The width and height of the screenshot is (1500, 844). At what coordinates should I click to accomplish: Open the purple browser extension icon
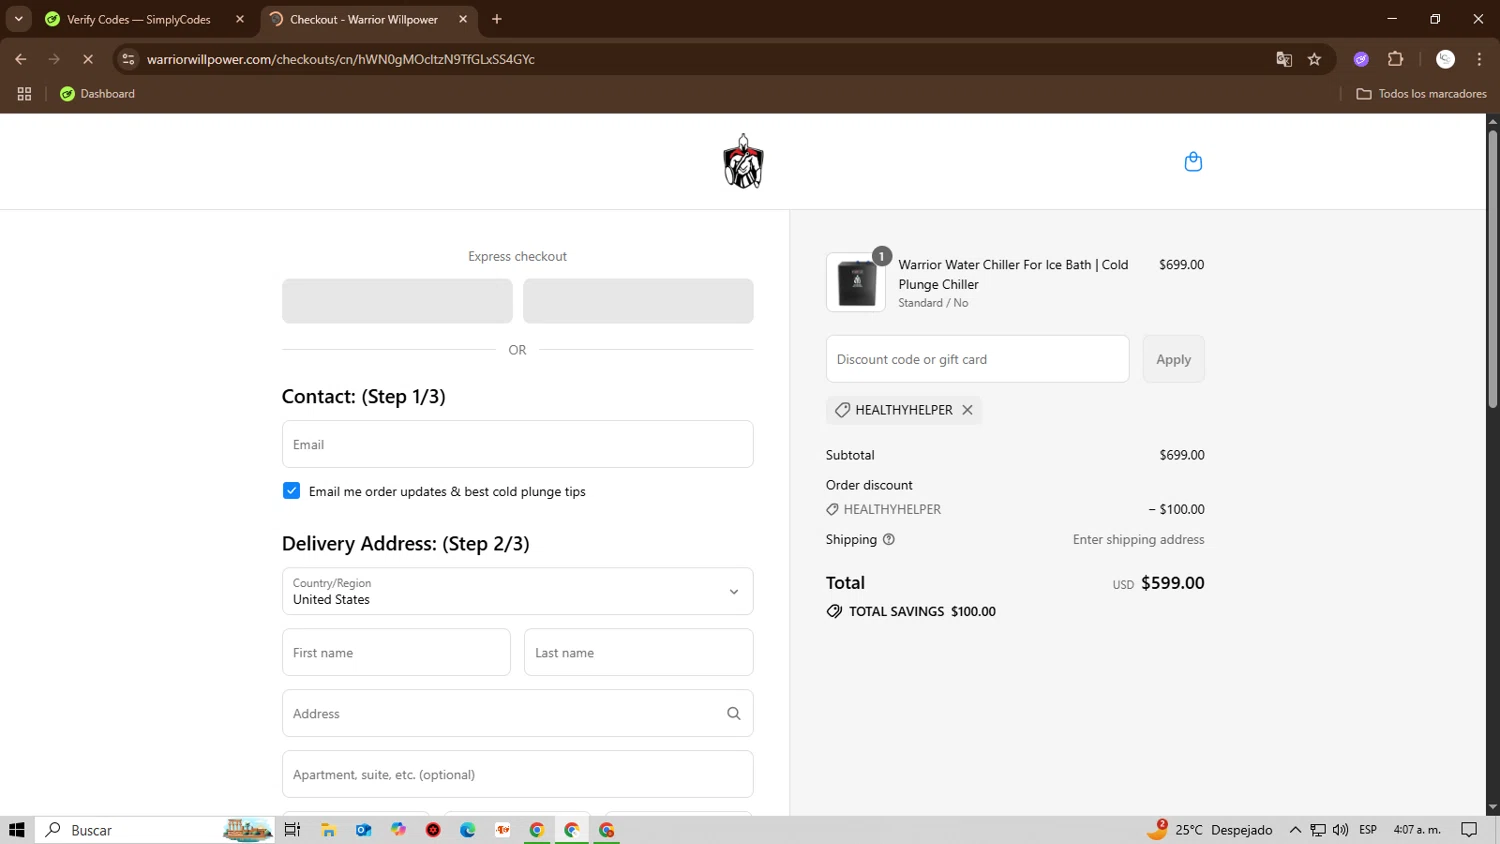coord(1361,59)
